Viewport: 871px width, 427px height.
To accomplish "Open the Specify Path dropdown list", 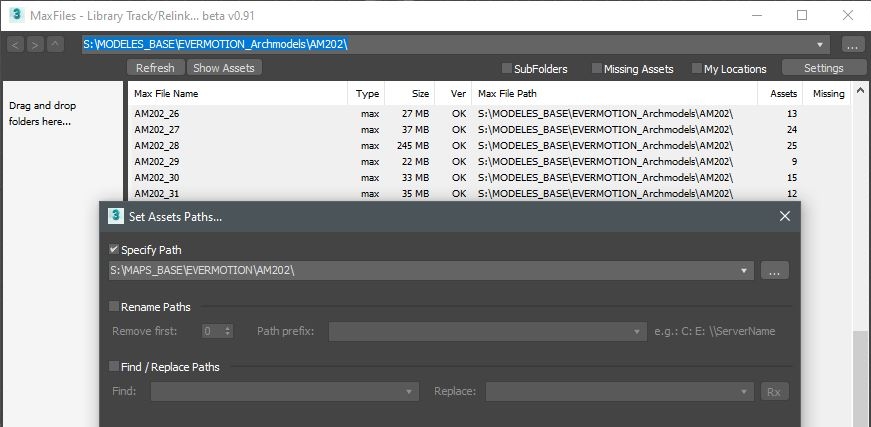I will pos(744,271).
